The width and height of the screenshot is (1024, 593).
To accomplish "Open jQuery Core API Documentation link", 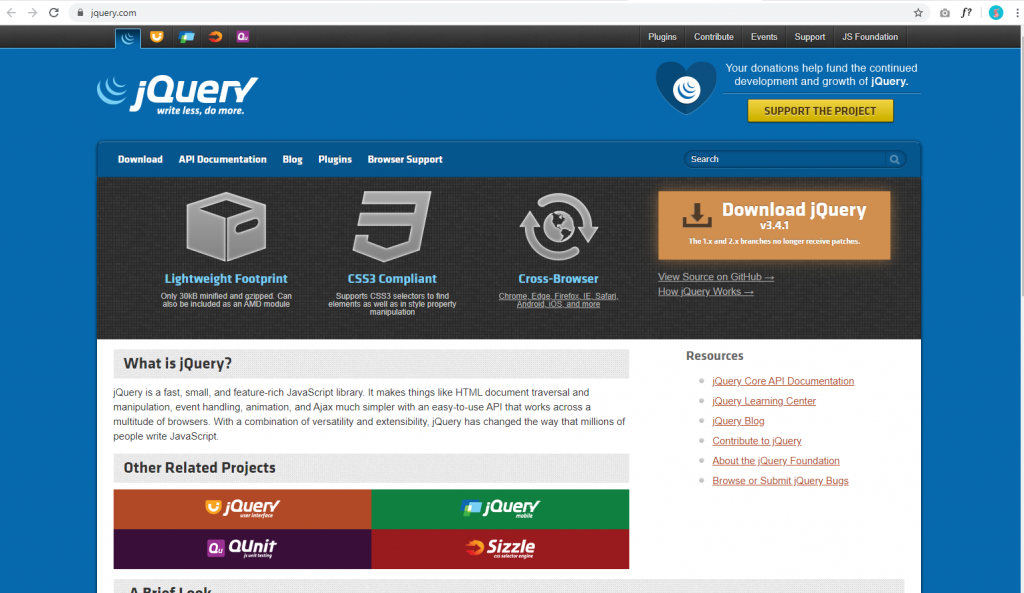I will tap(783, 381).
